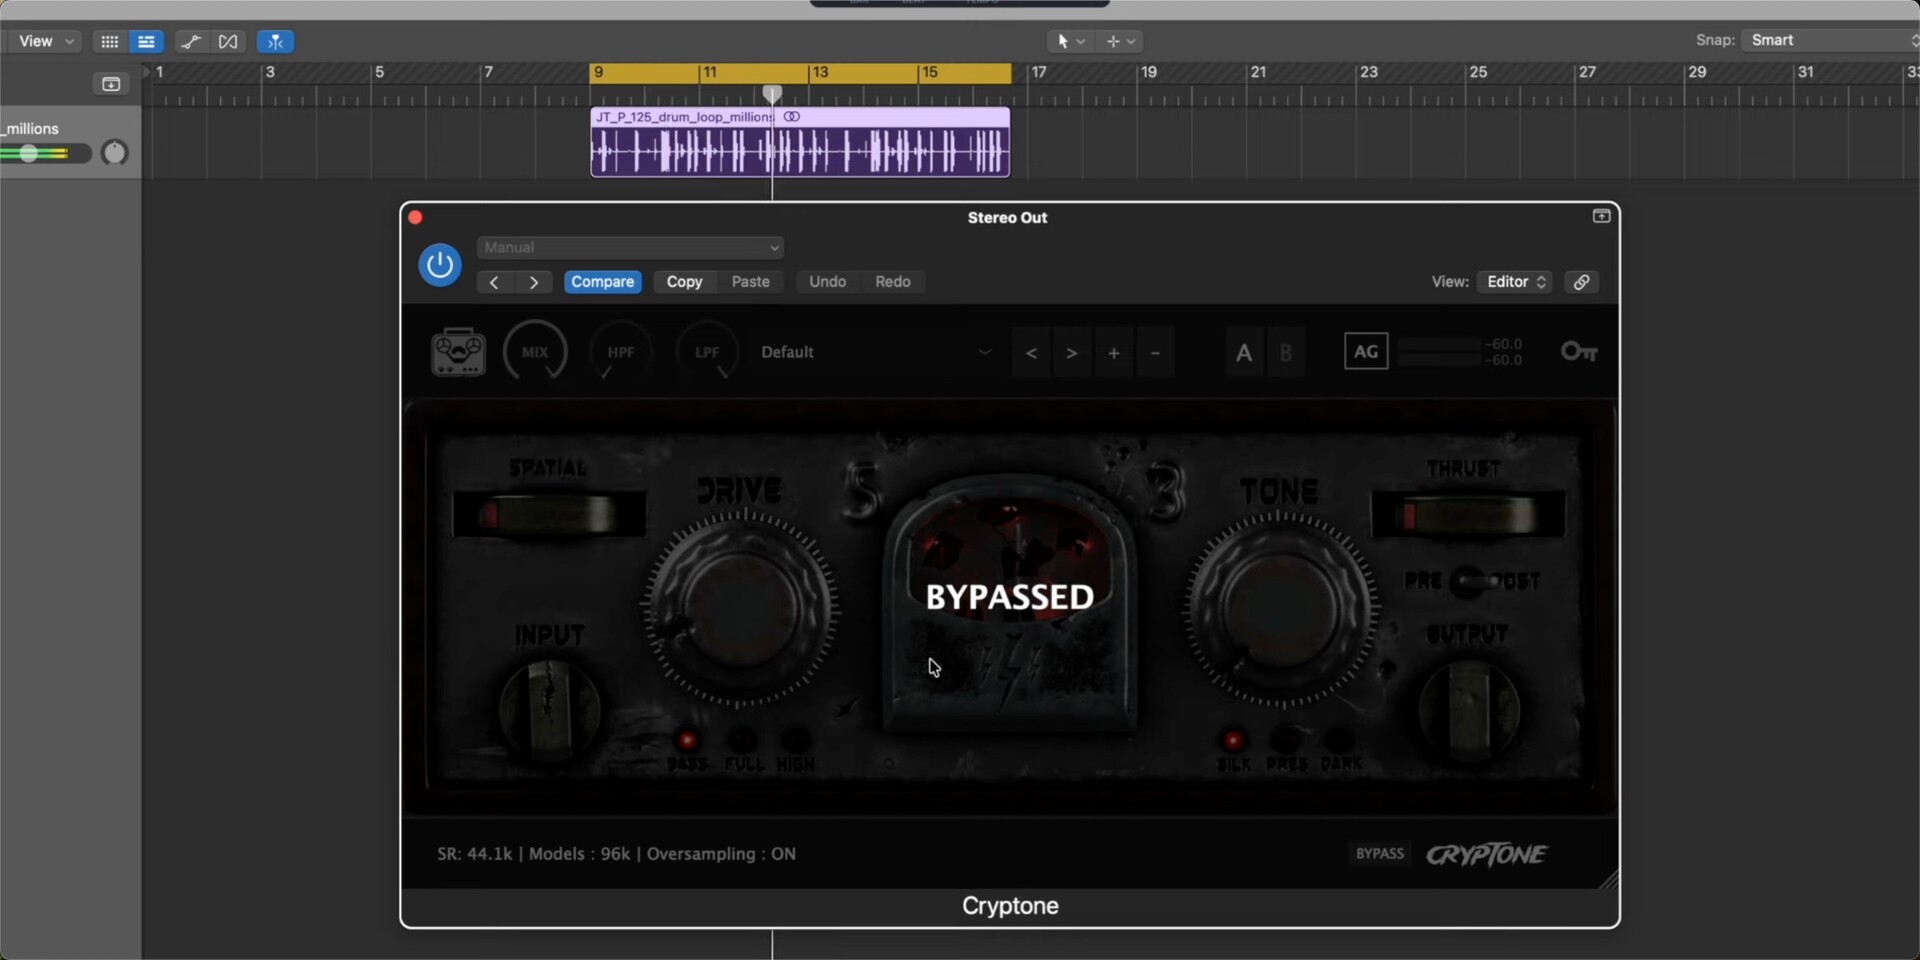Open the Manual preset dropdown

click(630, 248)
